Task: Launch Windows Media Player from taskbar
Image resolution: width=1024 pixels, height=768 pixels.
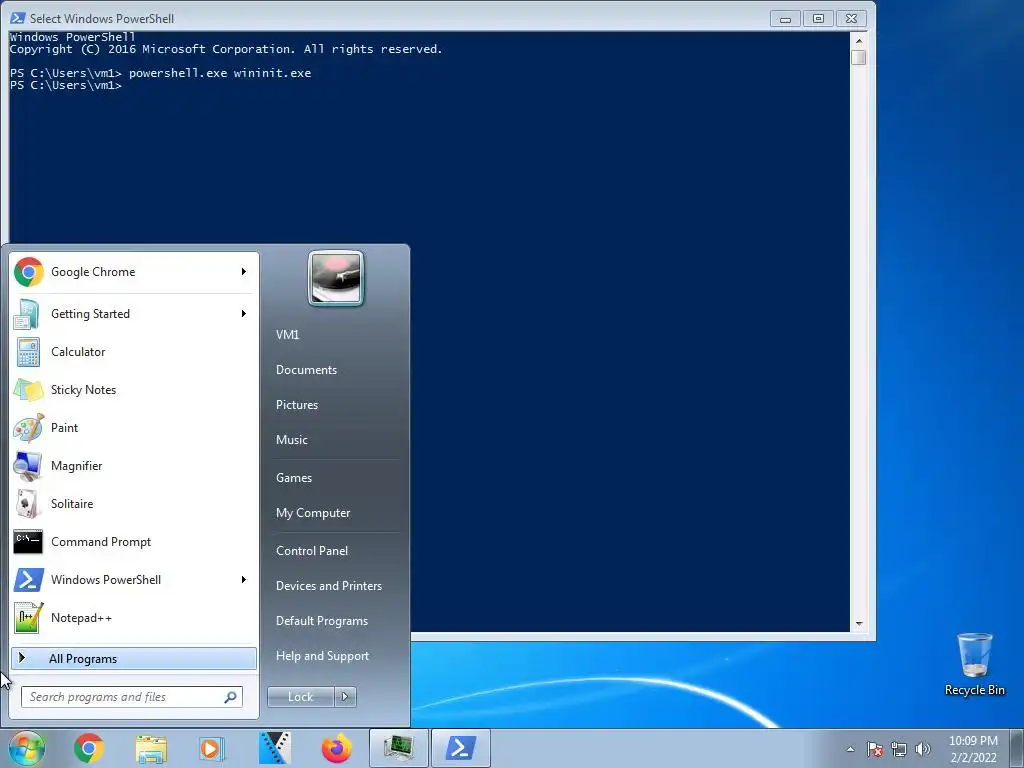Action: click(212, 748)
